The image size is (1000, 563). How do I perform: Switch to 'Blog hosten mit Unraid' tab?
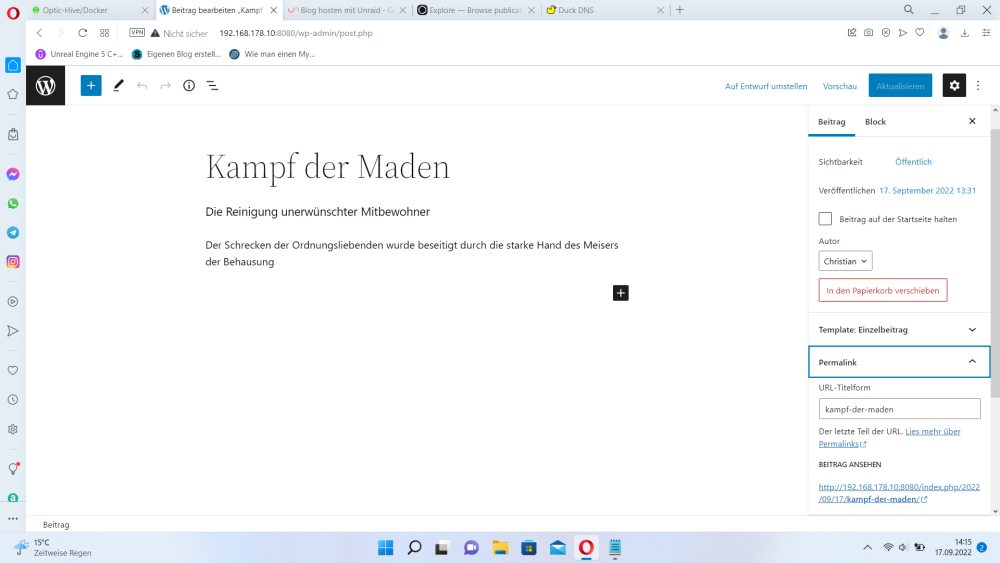(346, 10)
